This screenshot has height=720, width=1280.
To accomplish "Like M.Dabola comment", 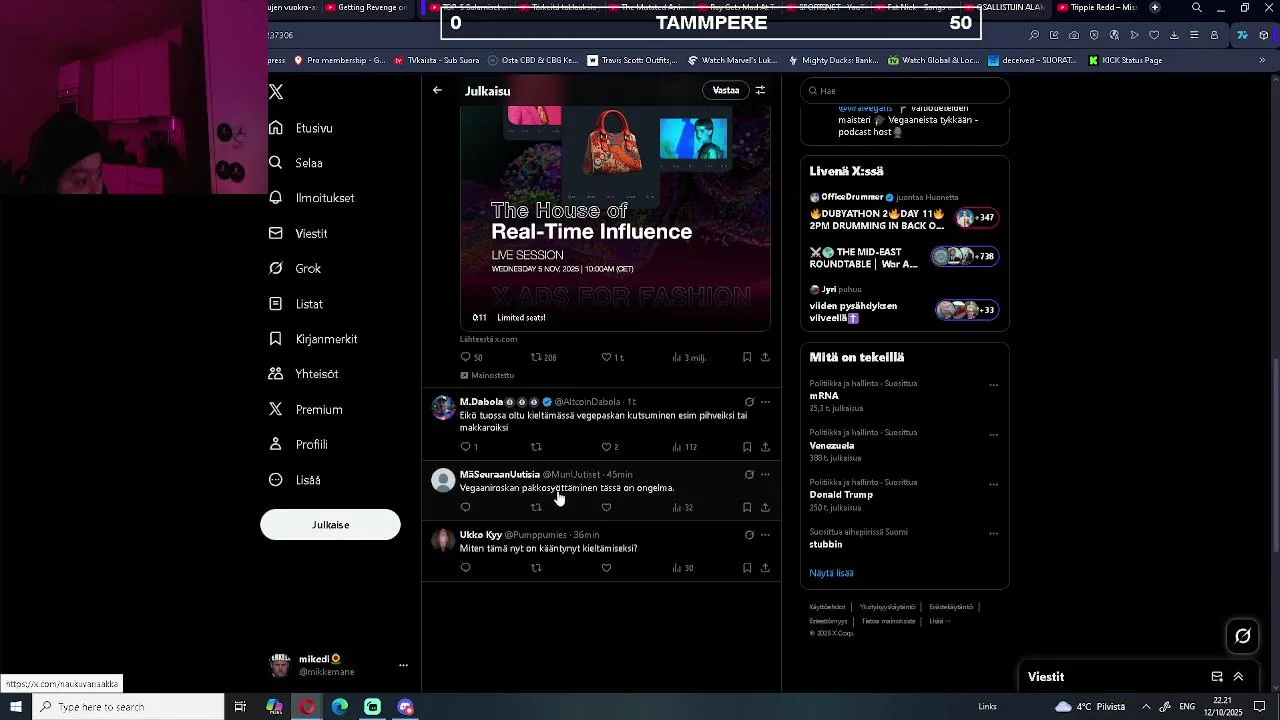I will pos(610,447).
